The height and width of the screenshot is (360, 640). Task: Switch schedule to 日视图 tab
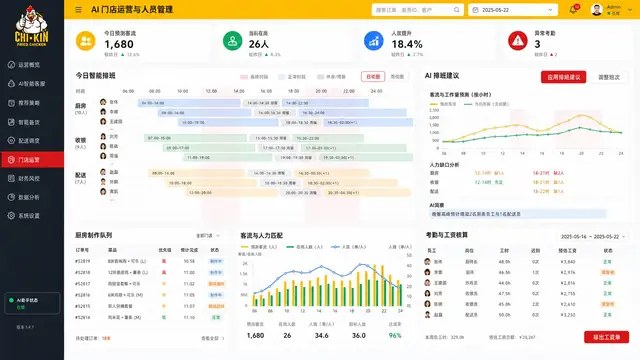tap(373, 76)
